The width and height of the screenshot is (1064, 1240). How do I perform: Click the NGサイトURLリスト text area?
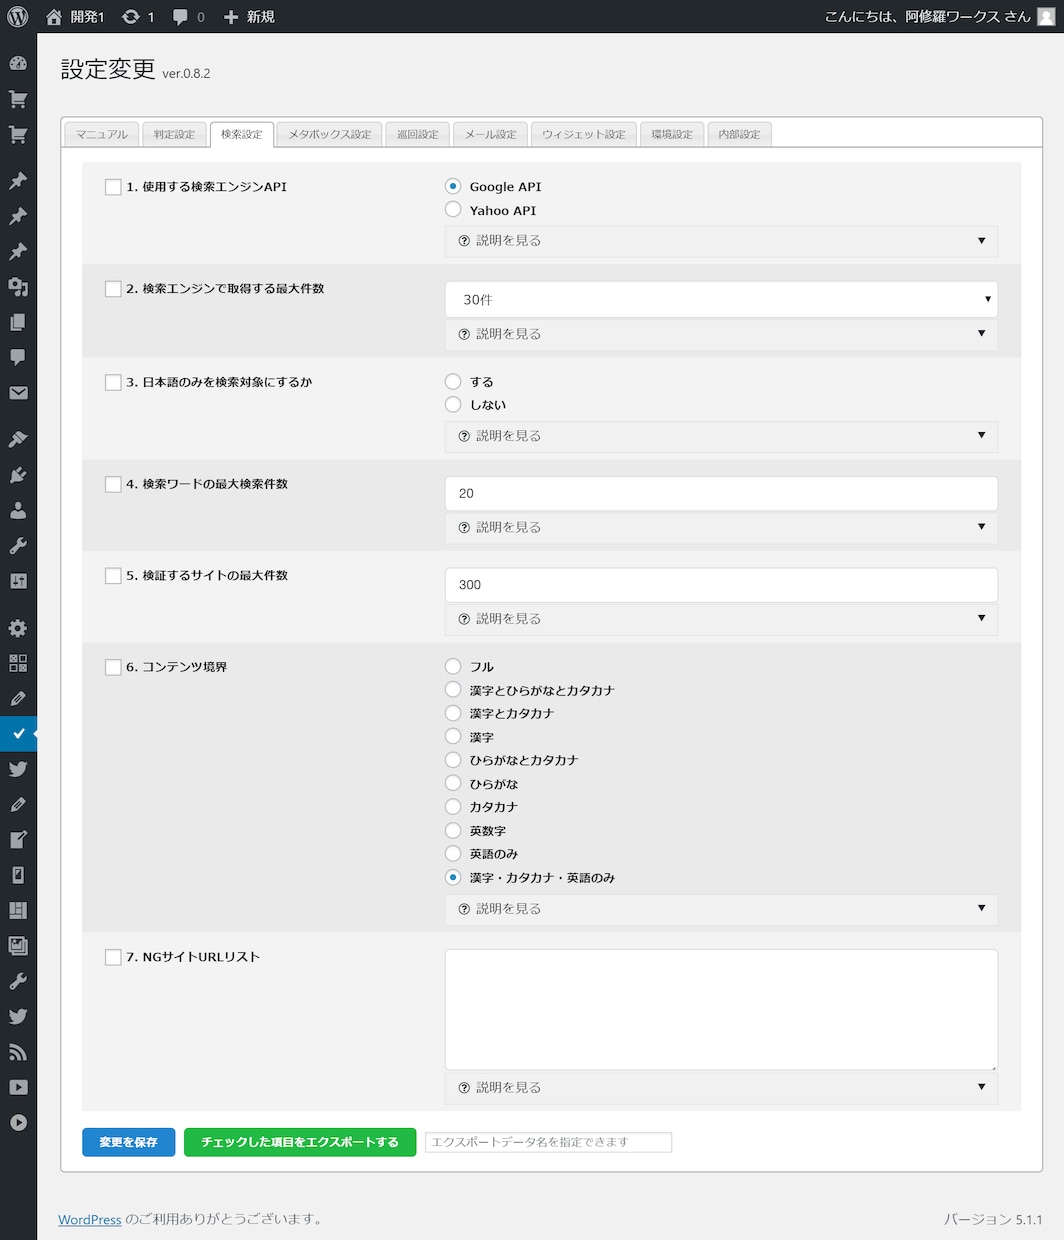721,1010
